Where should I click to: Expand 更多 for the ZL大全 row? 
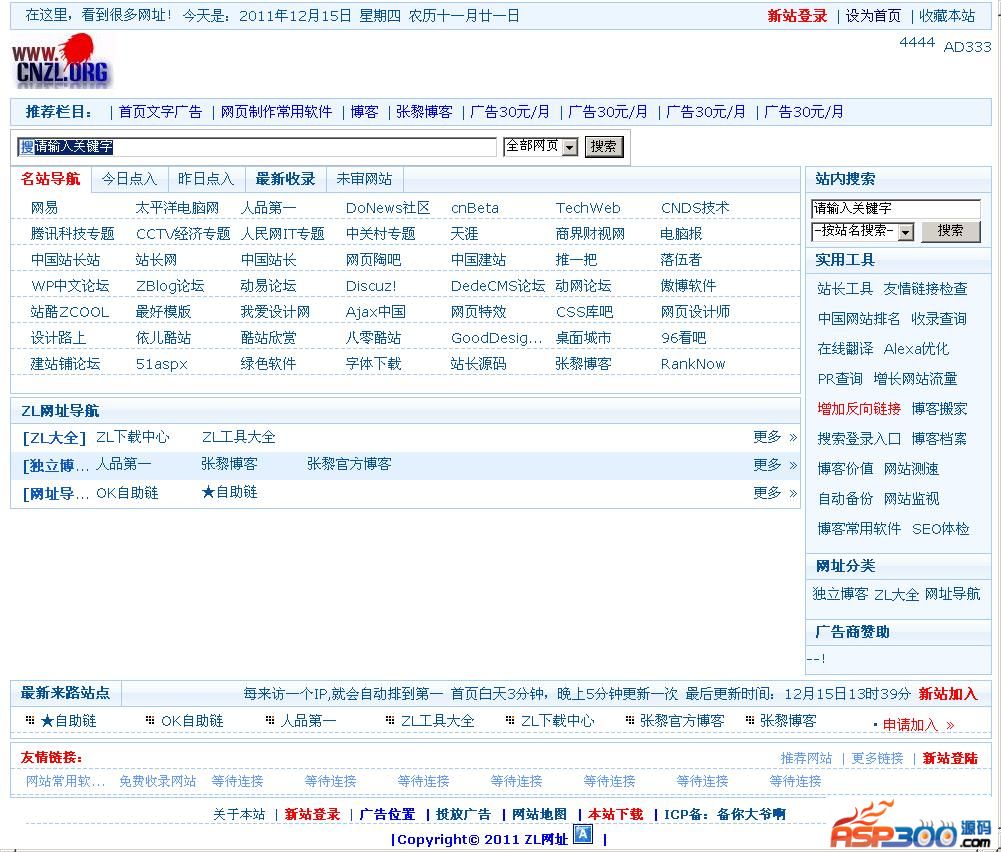(x=775, y=437)
